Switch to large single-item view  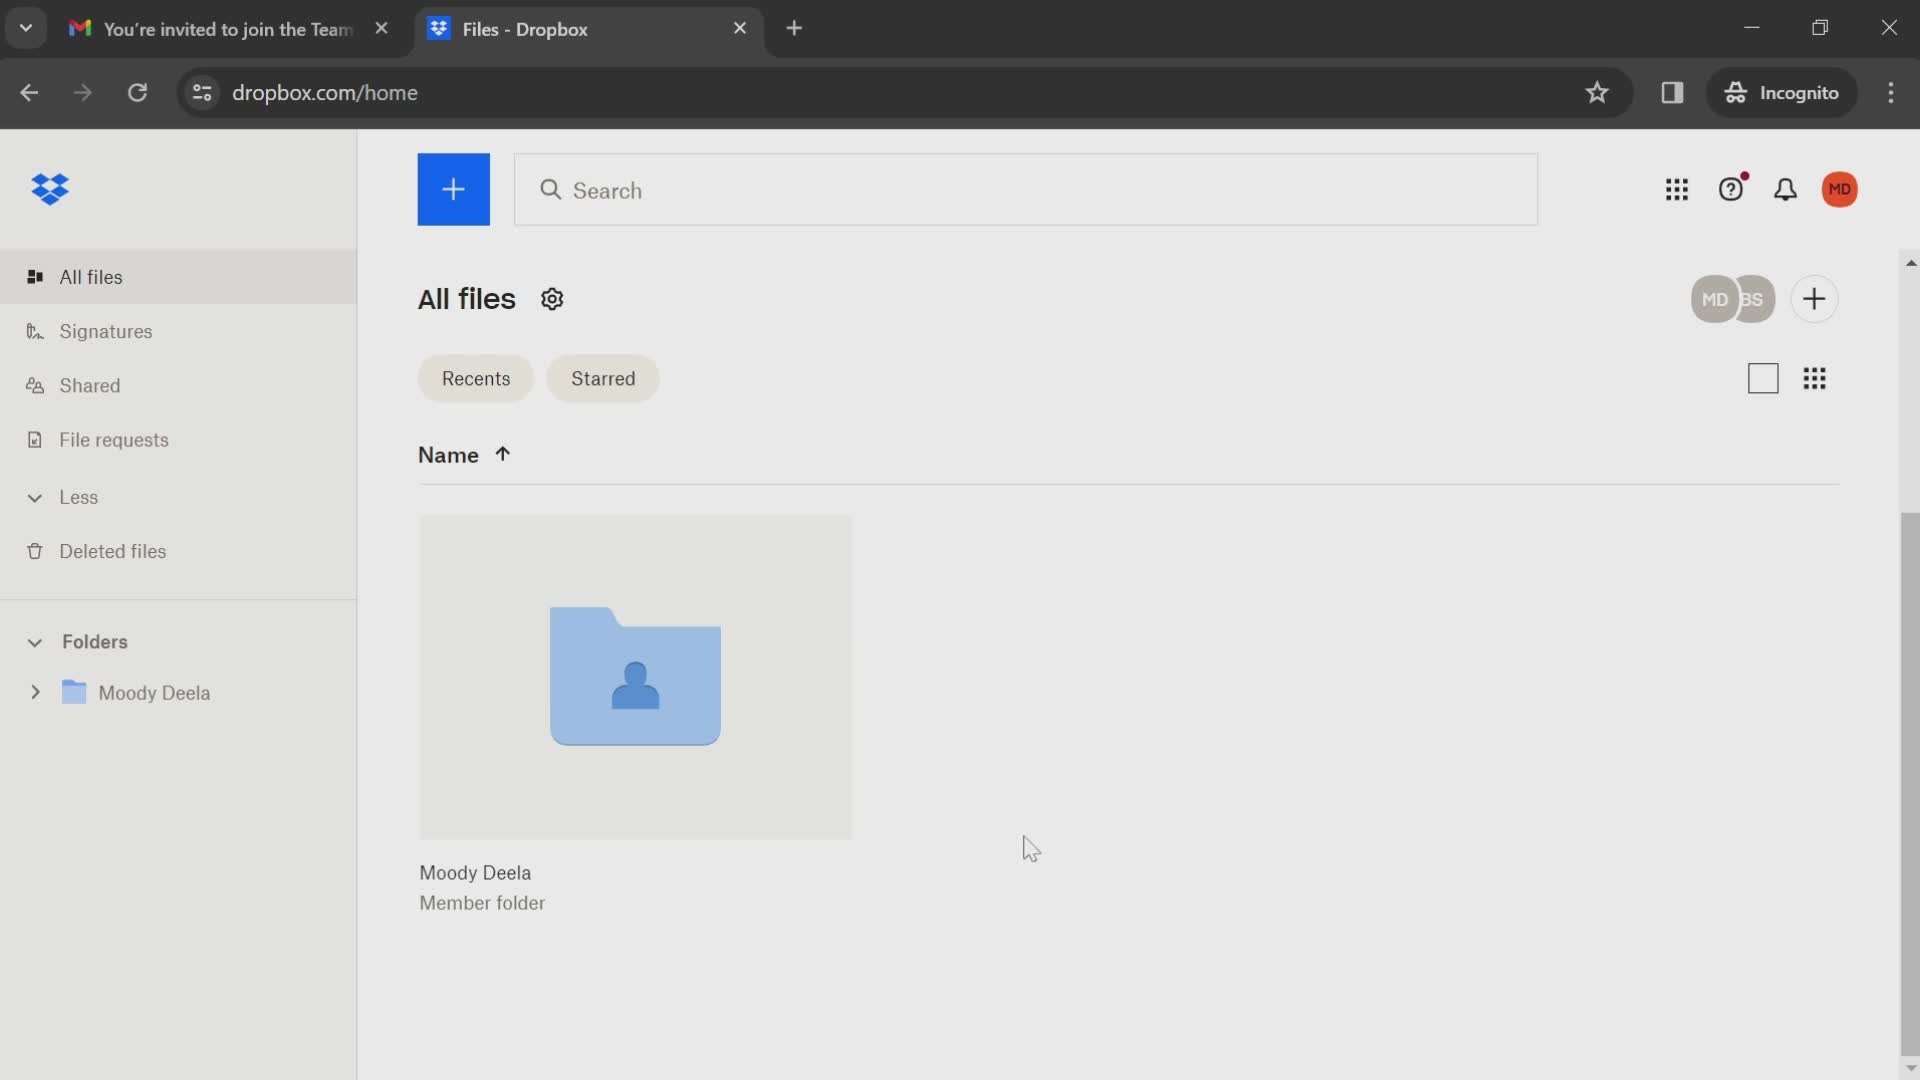point(1763,378)
